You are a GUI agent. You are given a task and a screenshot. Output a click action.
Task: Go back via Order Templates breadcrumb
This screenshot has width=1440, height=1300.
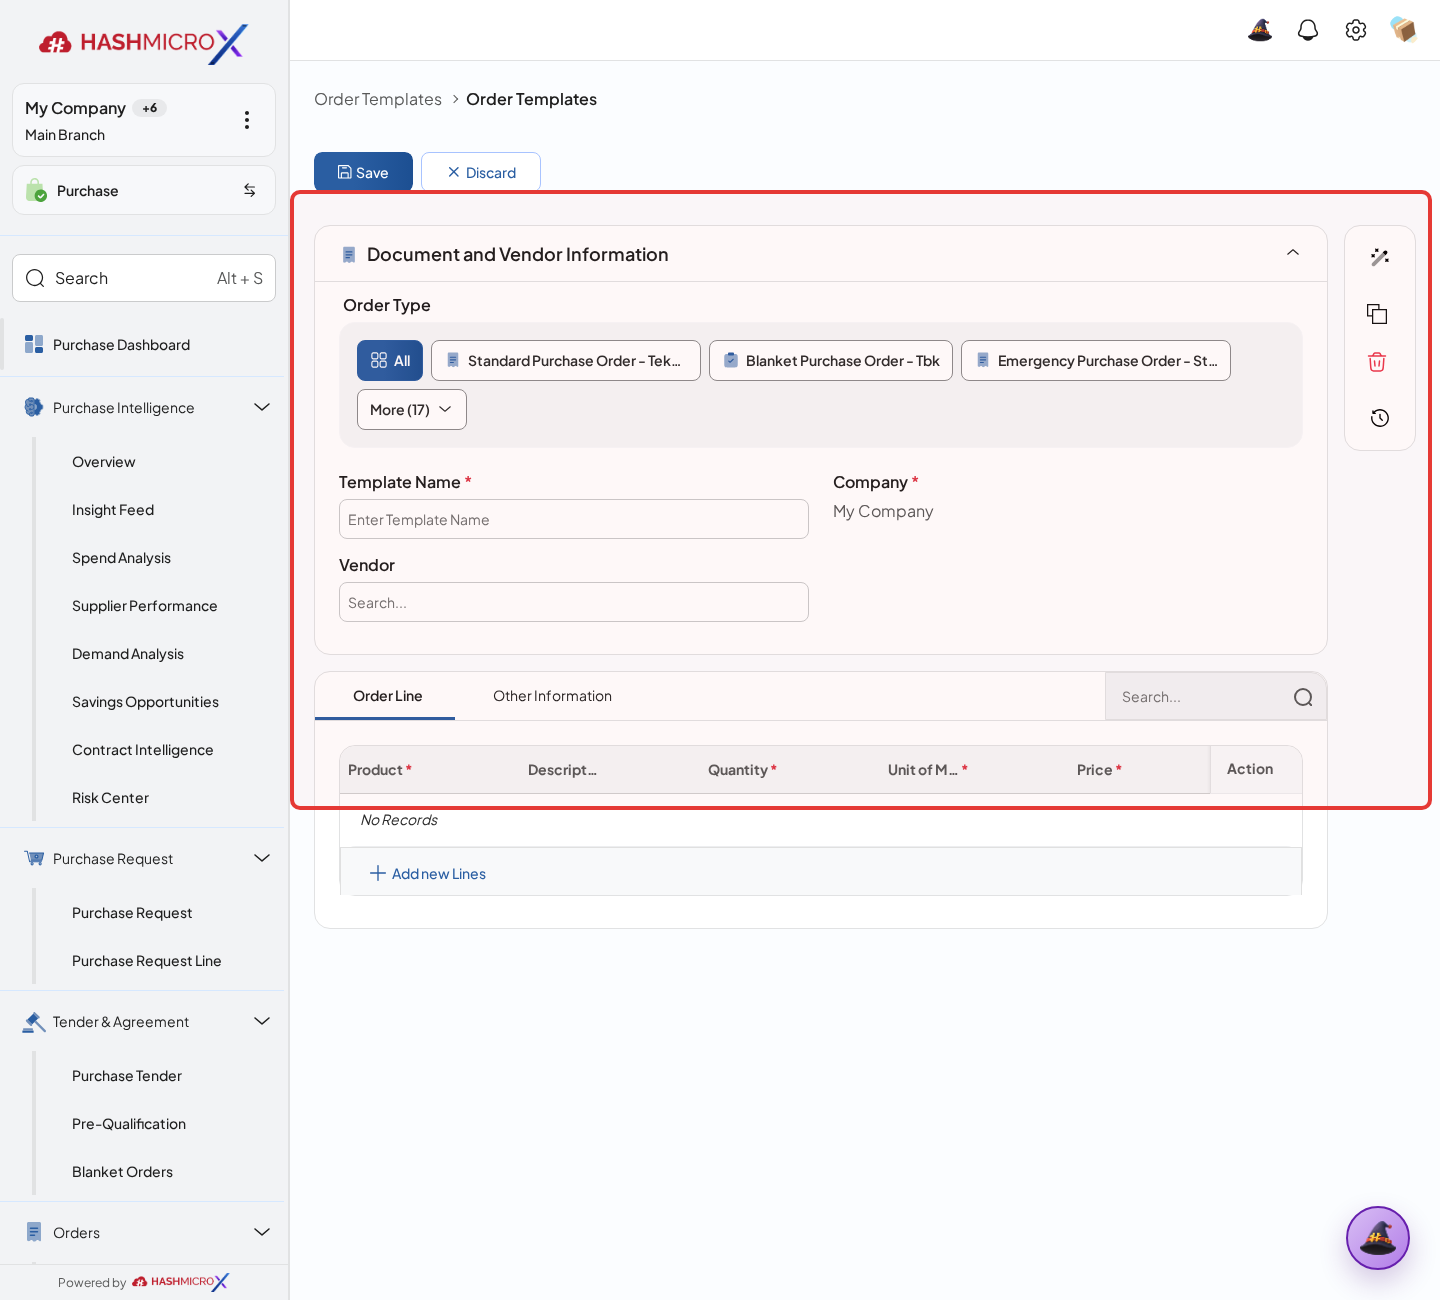pyautogui.click(x=378, y=99)
